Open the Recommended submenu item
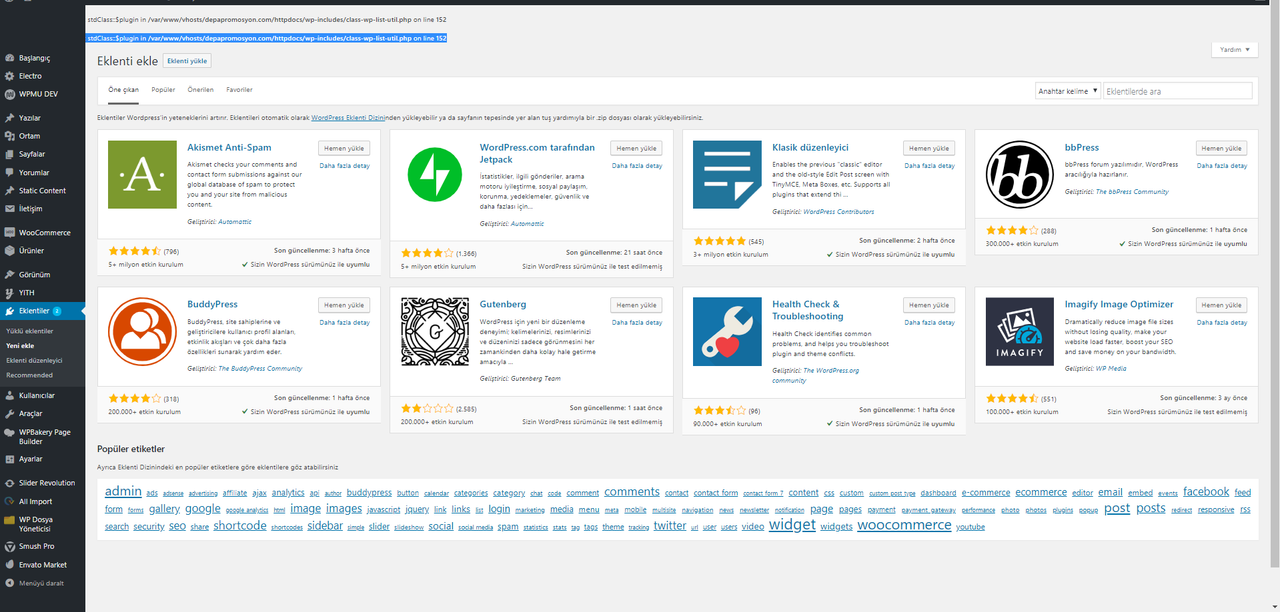The height and width of the screenshot is (612, 1280). 29,375
